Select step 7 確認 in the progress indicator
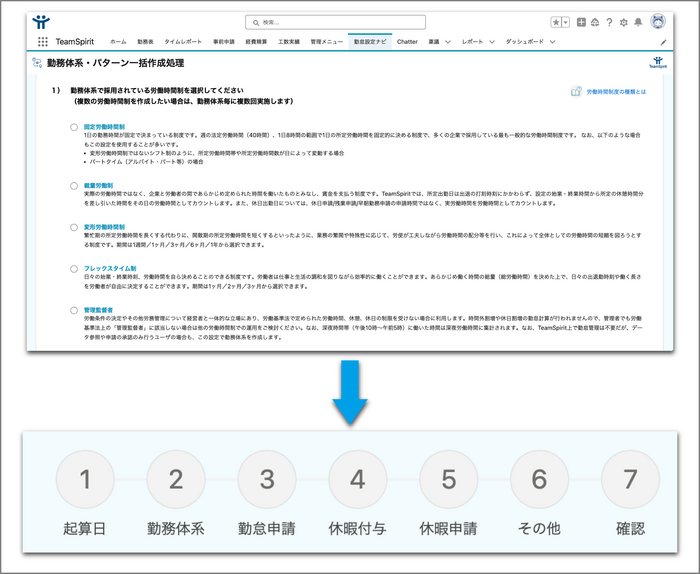 tap(630, 479)
